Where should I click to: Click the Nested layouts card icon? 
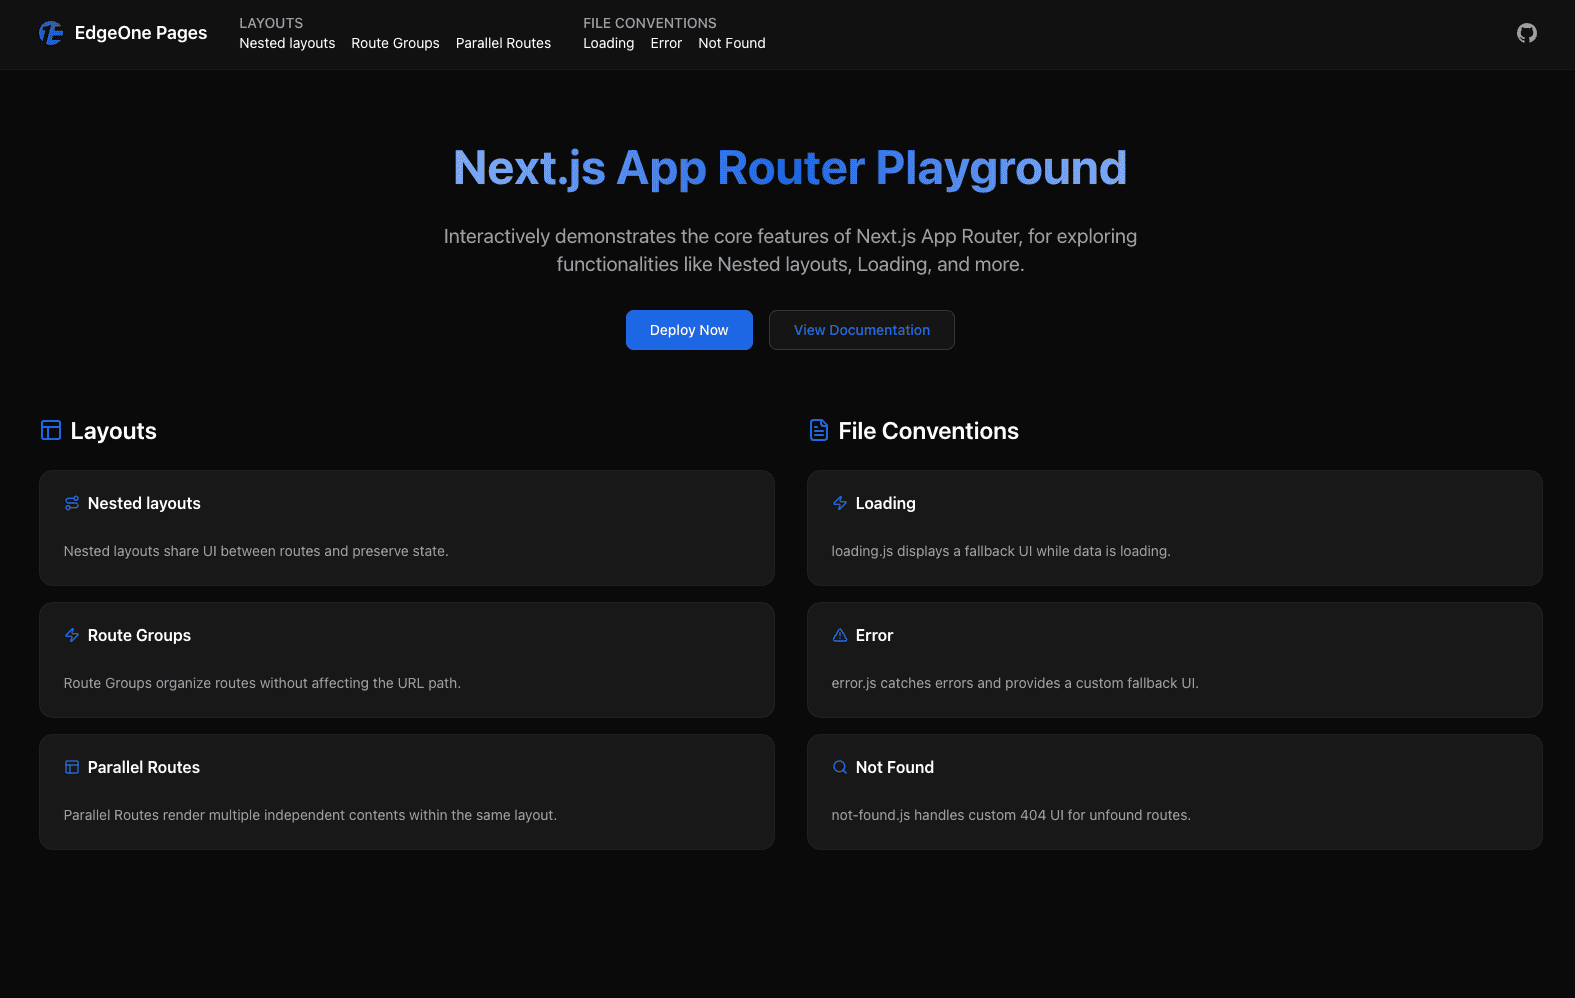click(x=72, y=503)
